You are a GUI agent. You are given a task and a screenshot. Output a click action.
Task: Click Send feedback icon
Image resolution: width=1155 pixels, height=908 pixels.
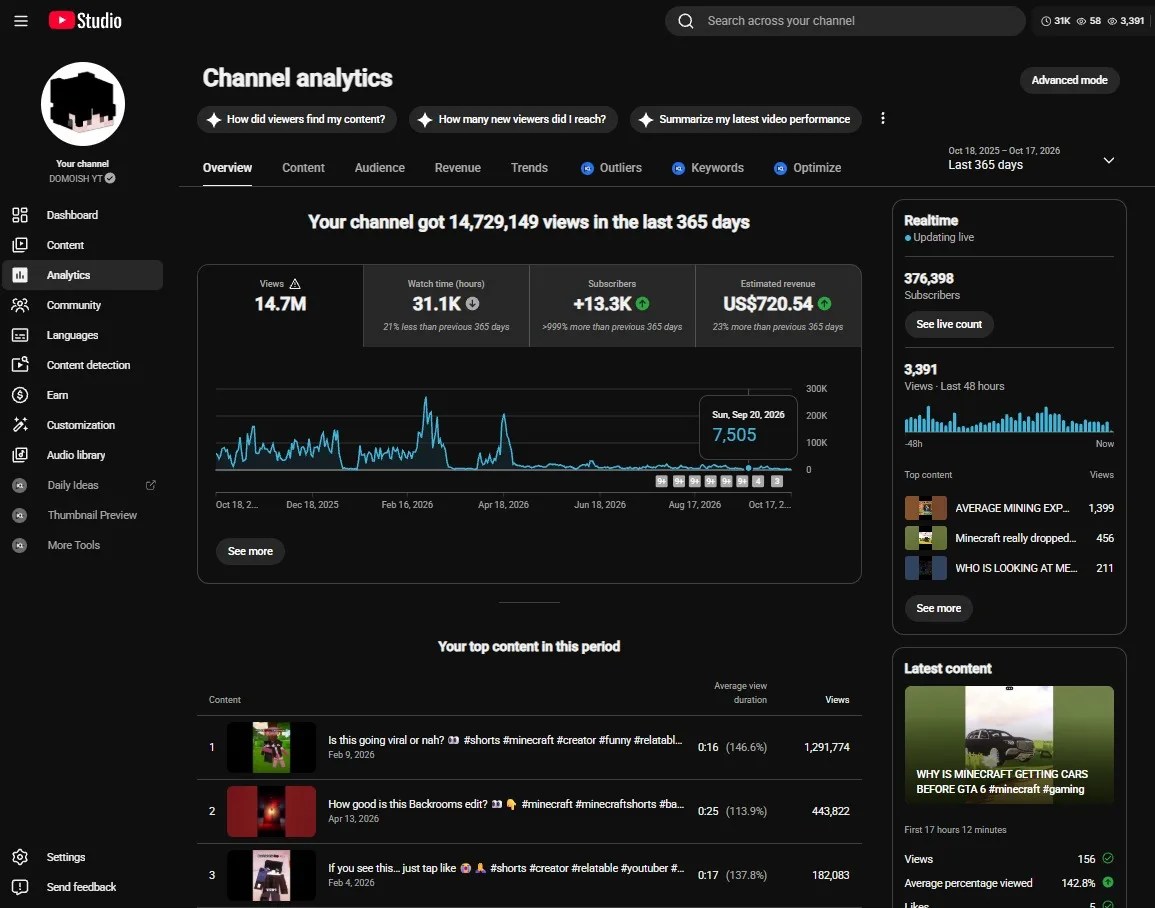tap(20, 887)
